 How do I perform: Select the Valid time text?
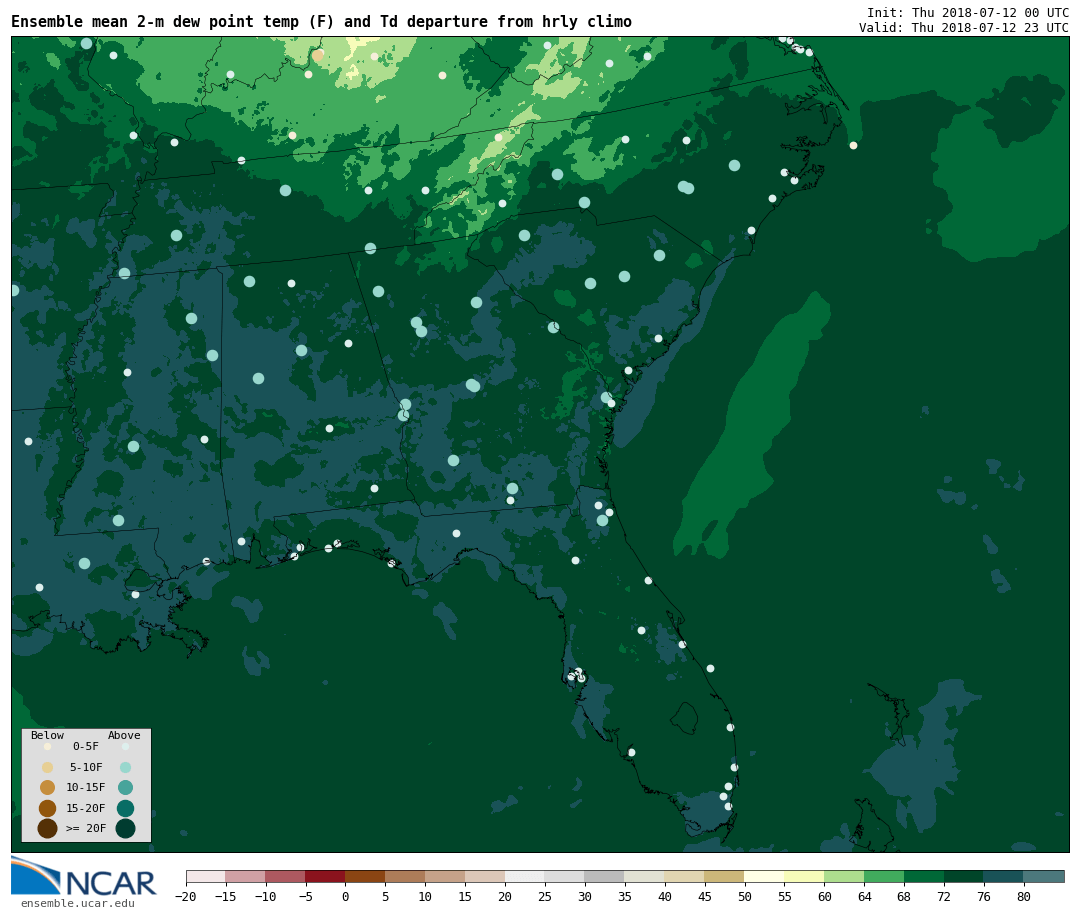click(x=964, y=28)
